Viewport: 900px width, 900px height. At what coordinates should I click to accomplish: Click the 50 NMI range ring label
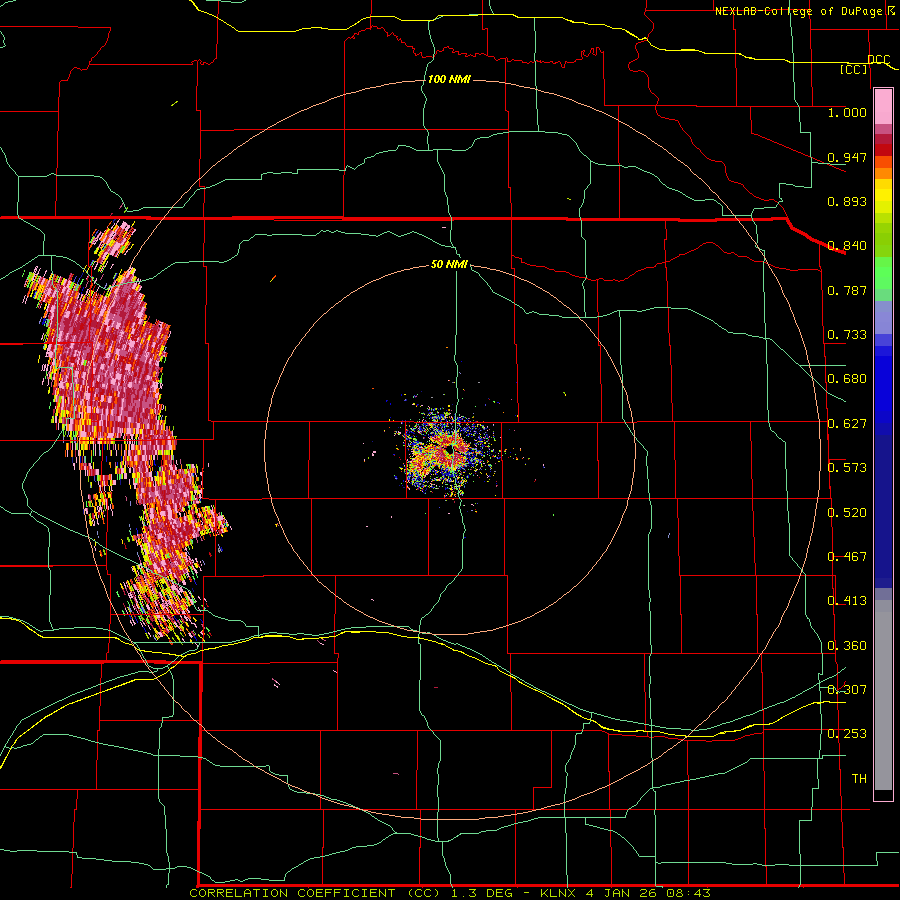(x=449, y=264)
